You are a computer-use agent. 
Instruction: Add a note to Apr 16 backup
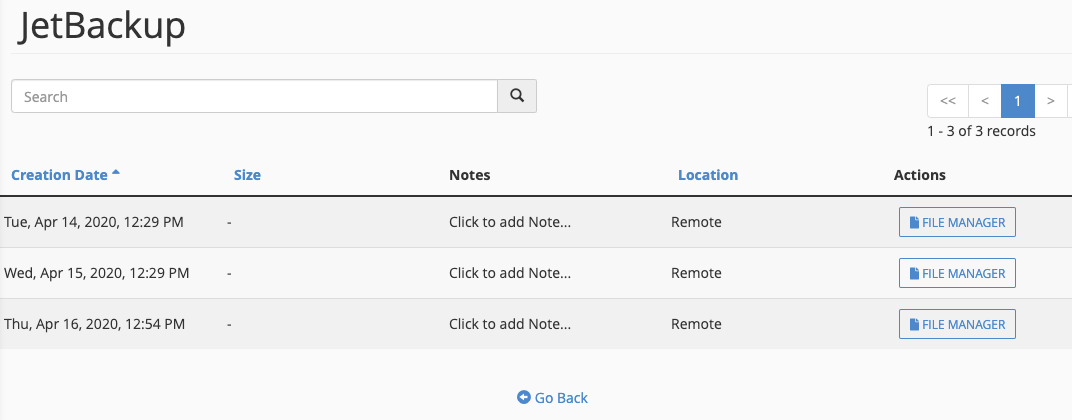(509, 324)
